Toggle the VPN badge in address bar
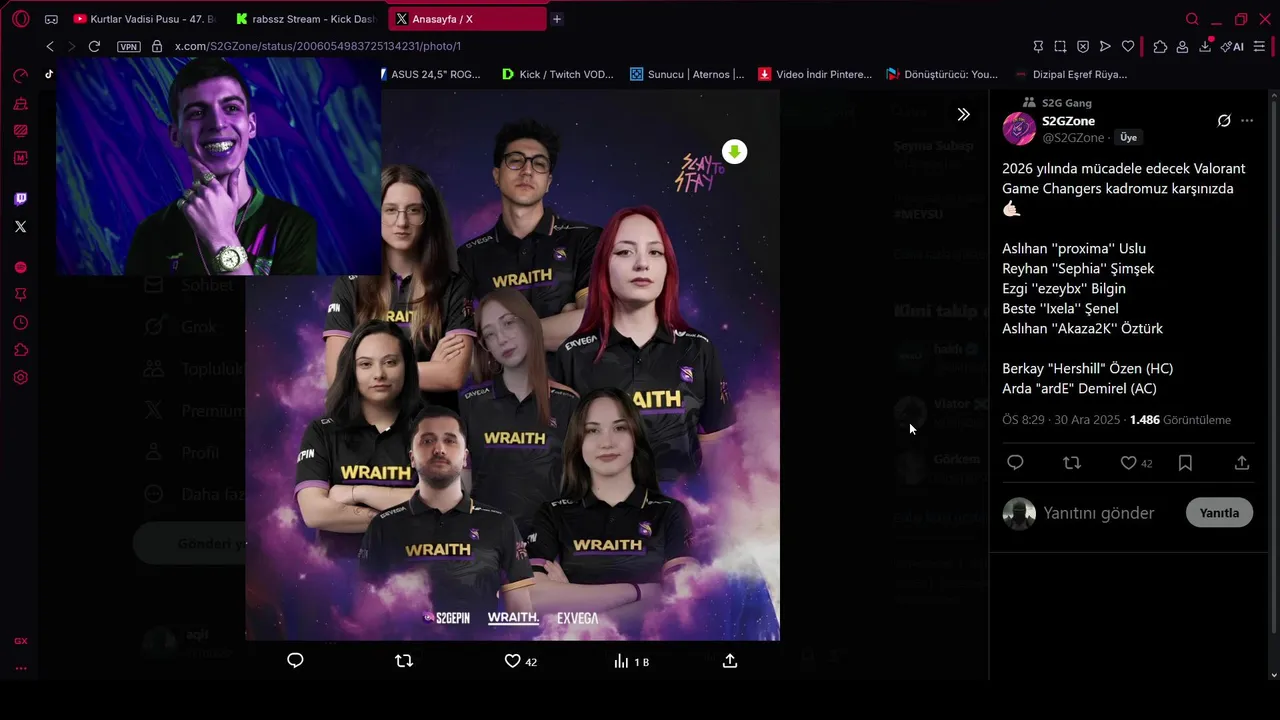This screenshot has width=1280, height=720. pyautogui.click(x=129, y=47)
